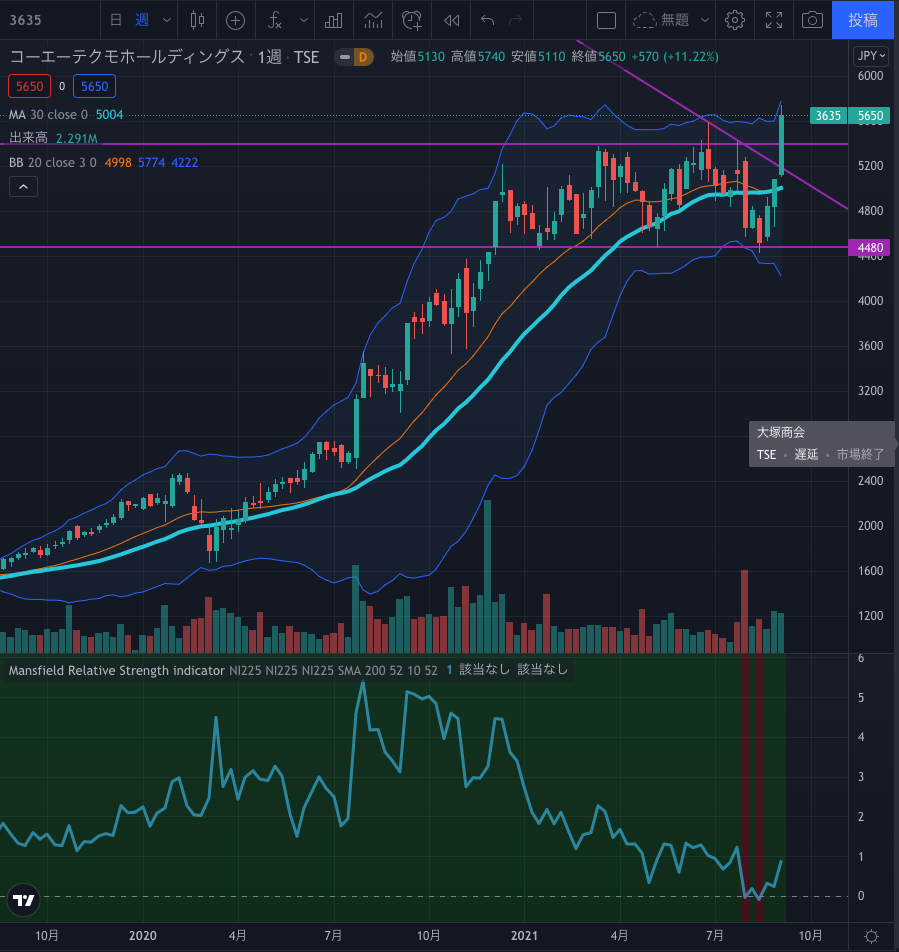Open the layout selection square icon

coord(606,20)
